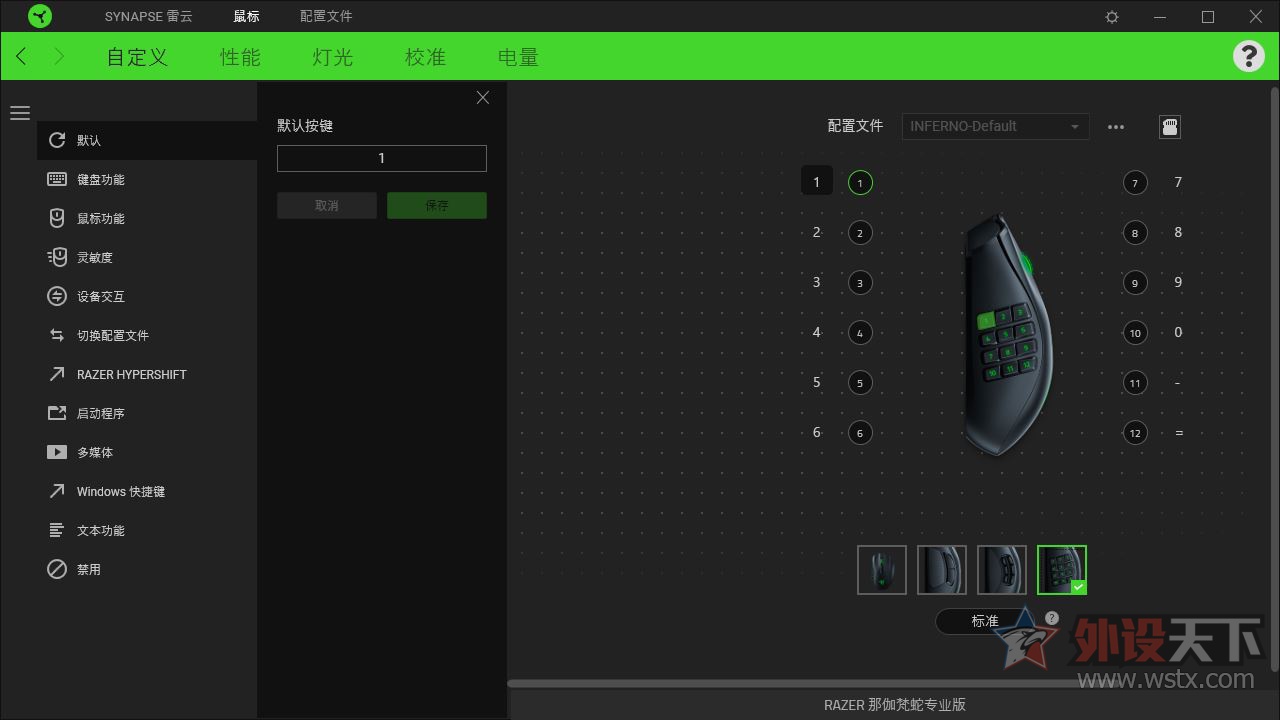Click the help icon beside 标准

pos(1052,618)
